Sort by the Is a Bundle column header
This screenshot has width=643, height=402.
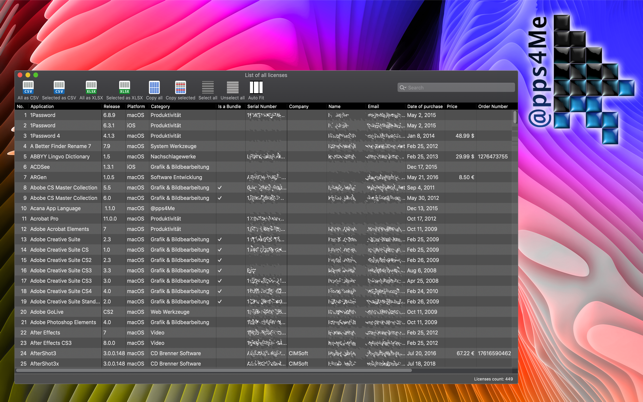click(x=230, y=106)
